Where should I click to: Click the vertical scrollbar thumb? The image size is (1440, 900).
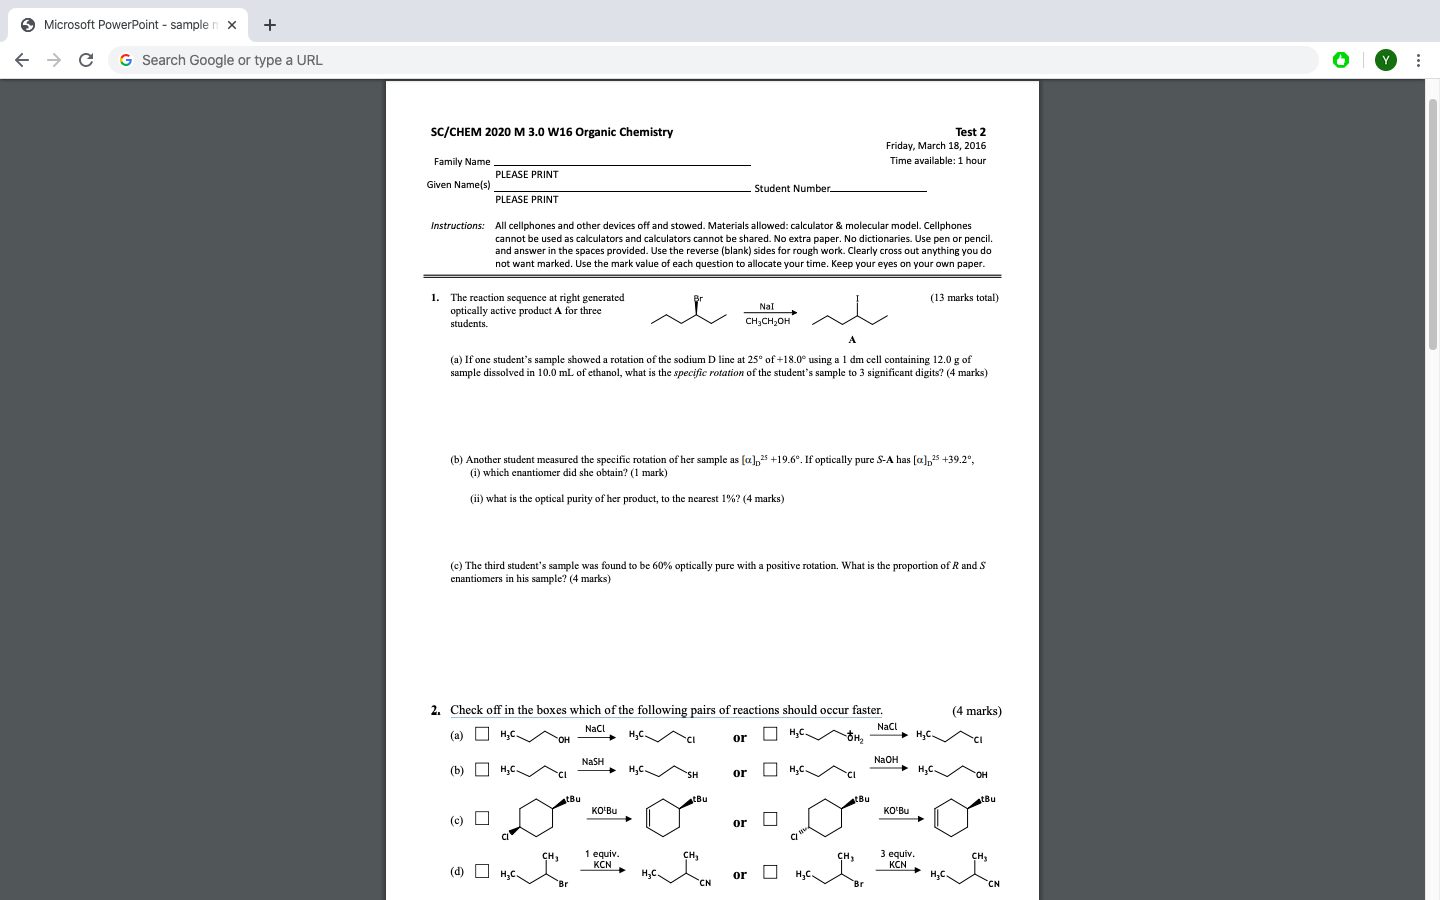coord(1433,225)
